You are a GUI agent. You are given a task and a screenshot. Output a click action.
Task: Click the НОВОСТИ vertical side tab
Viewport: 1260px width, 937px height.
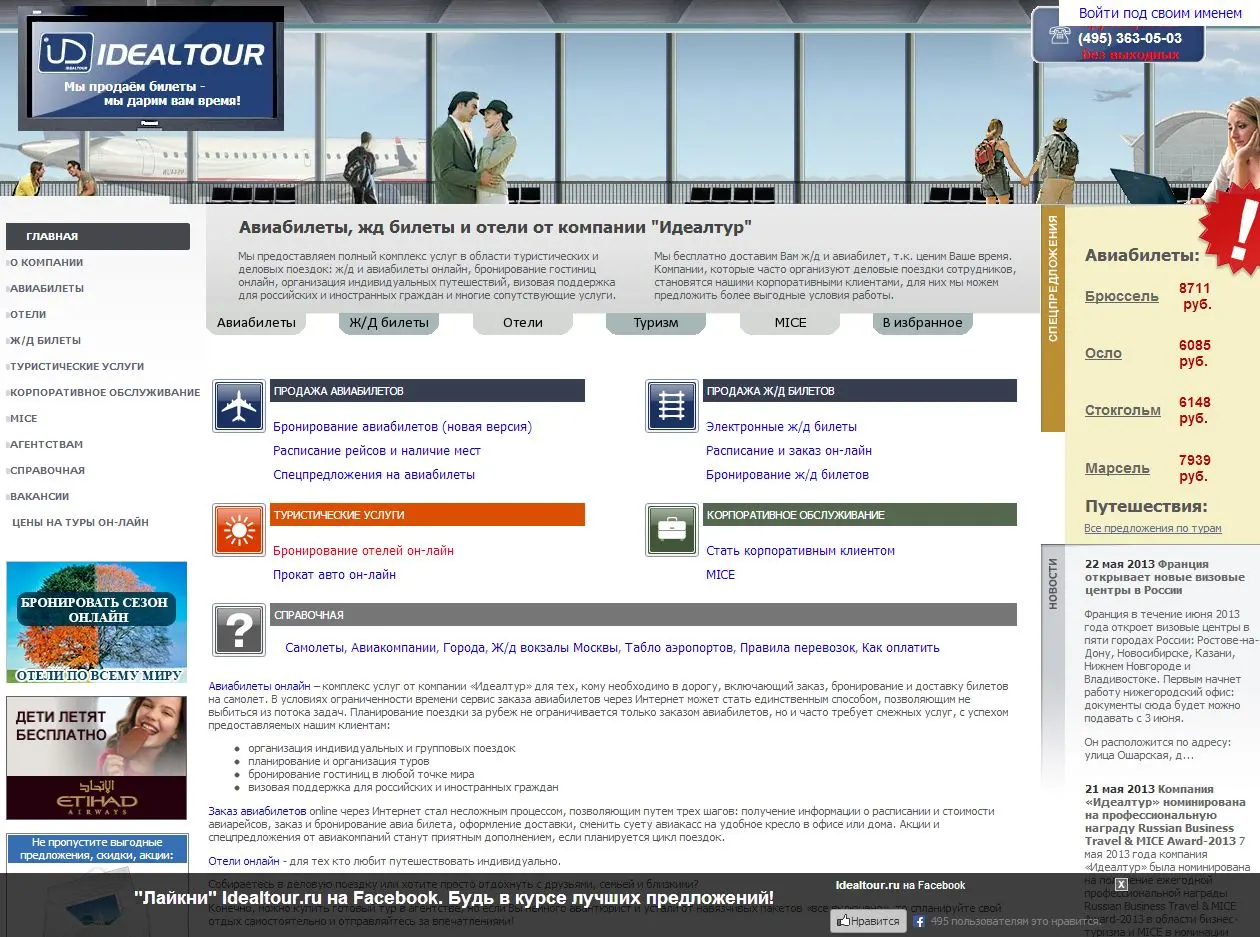coord(1053,584)
